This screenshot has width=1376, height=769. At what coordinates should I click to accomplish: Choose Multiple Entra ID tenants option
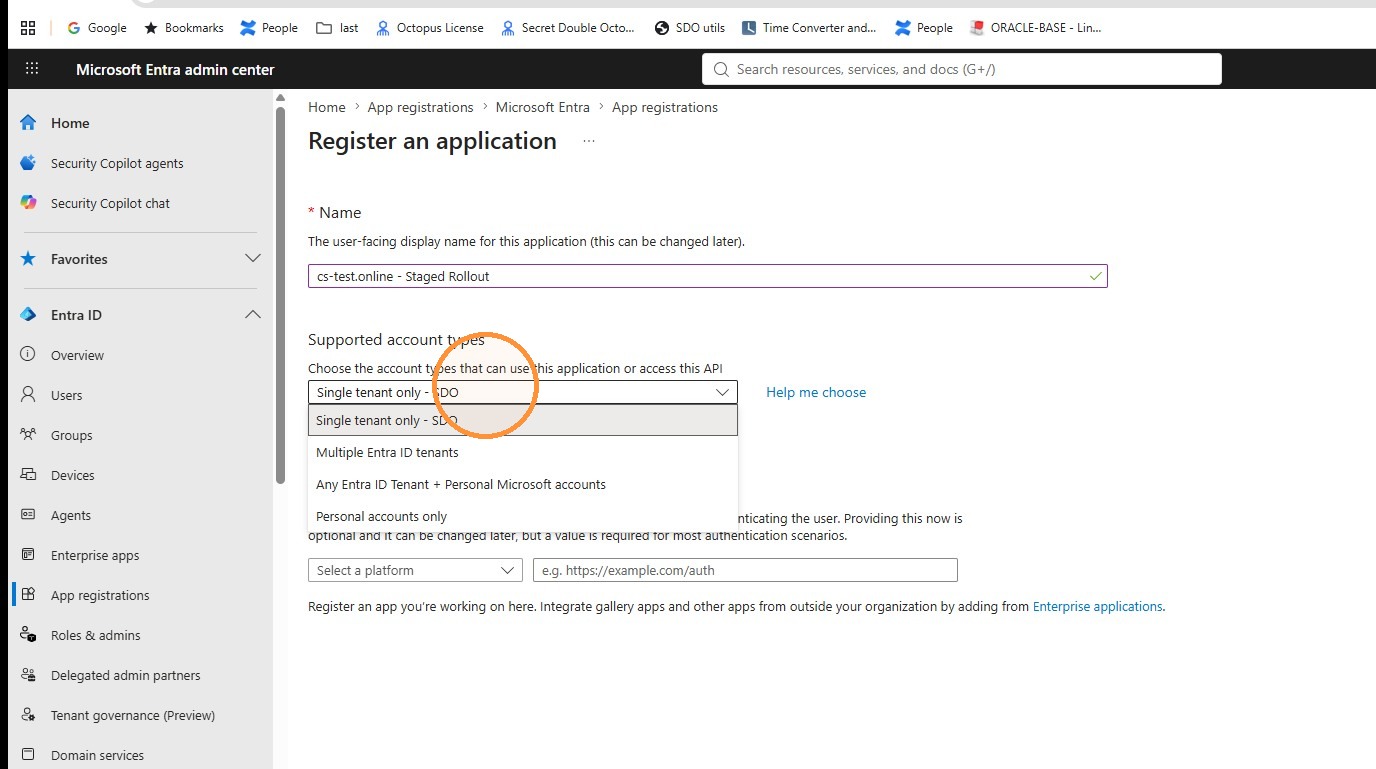522,452
